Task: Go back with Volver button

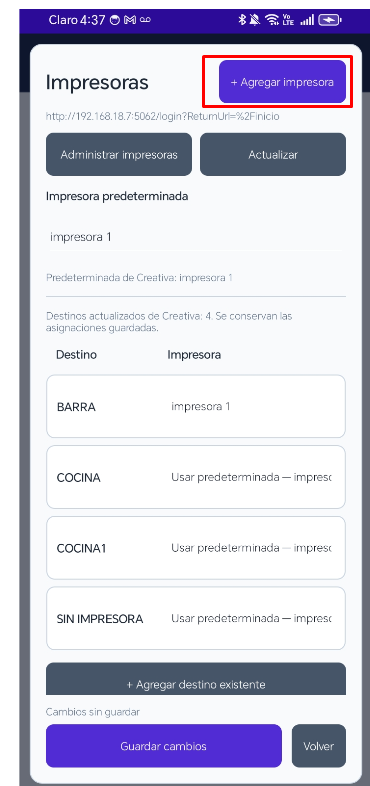Action: pyautogui.click(x=319, y=746)
